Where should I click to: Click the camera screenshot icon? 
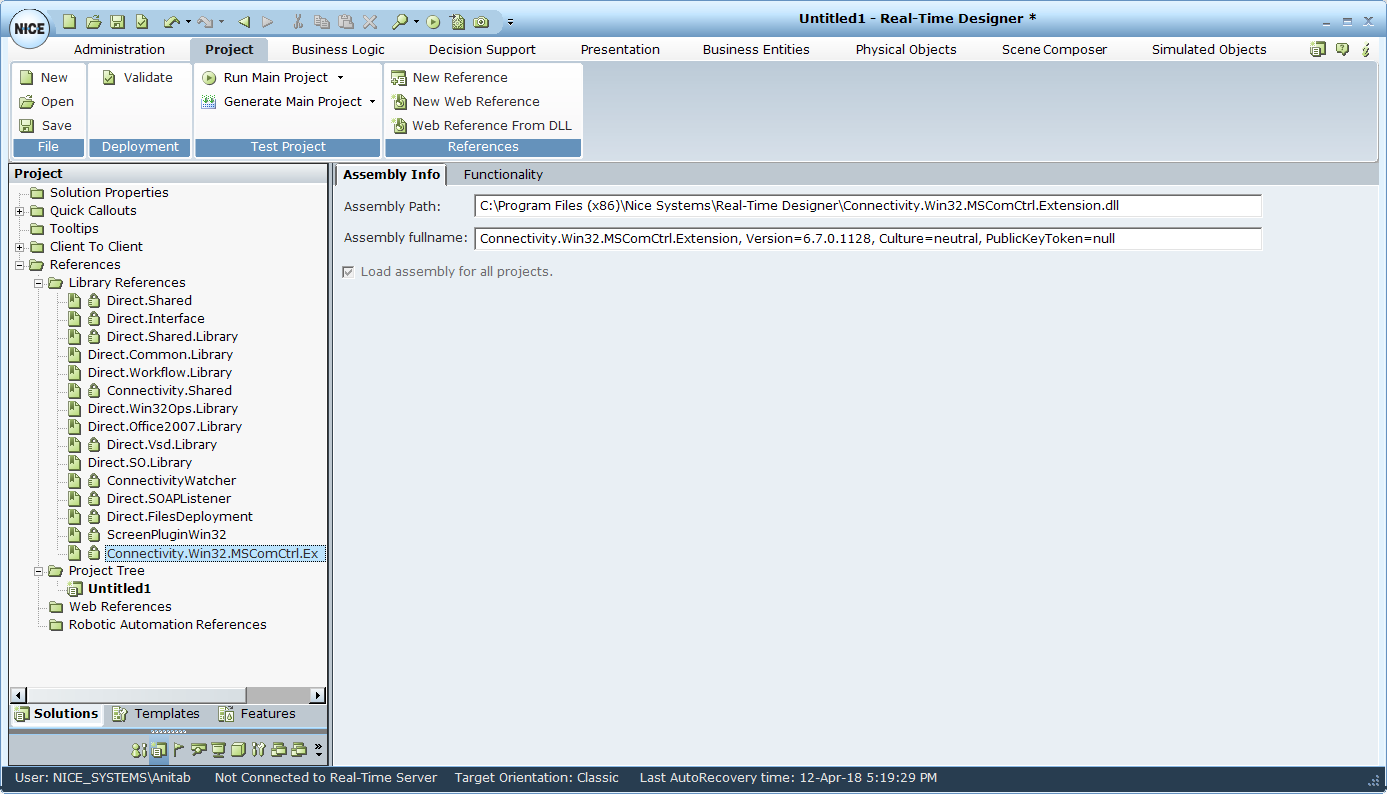click(481, 21)
